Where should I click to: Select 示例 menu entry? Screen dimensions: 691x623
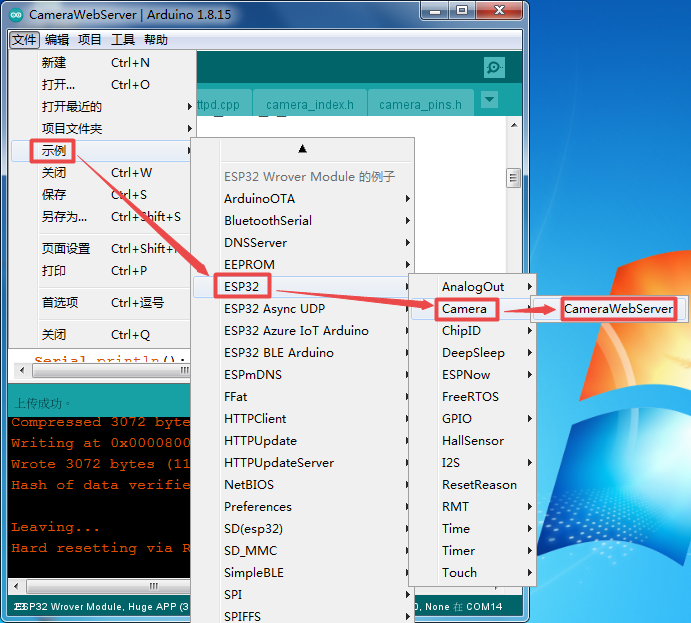point(102,151)
